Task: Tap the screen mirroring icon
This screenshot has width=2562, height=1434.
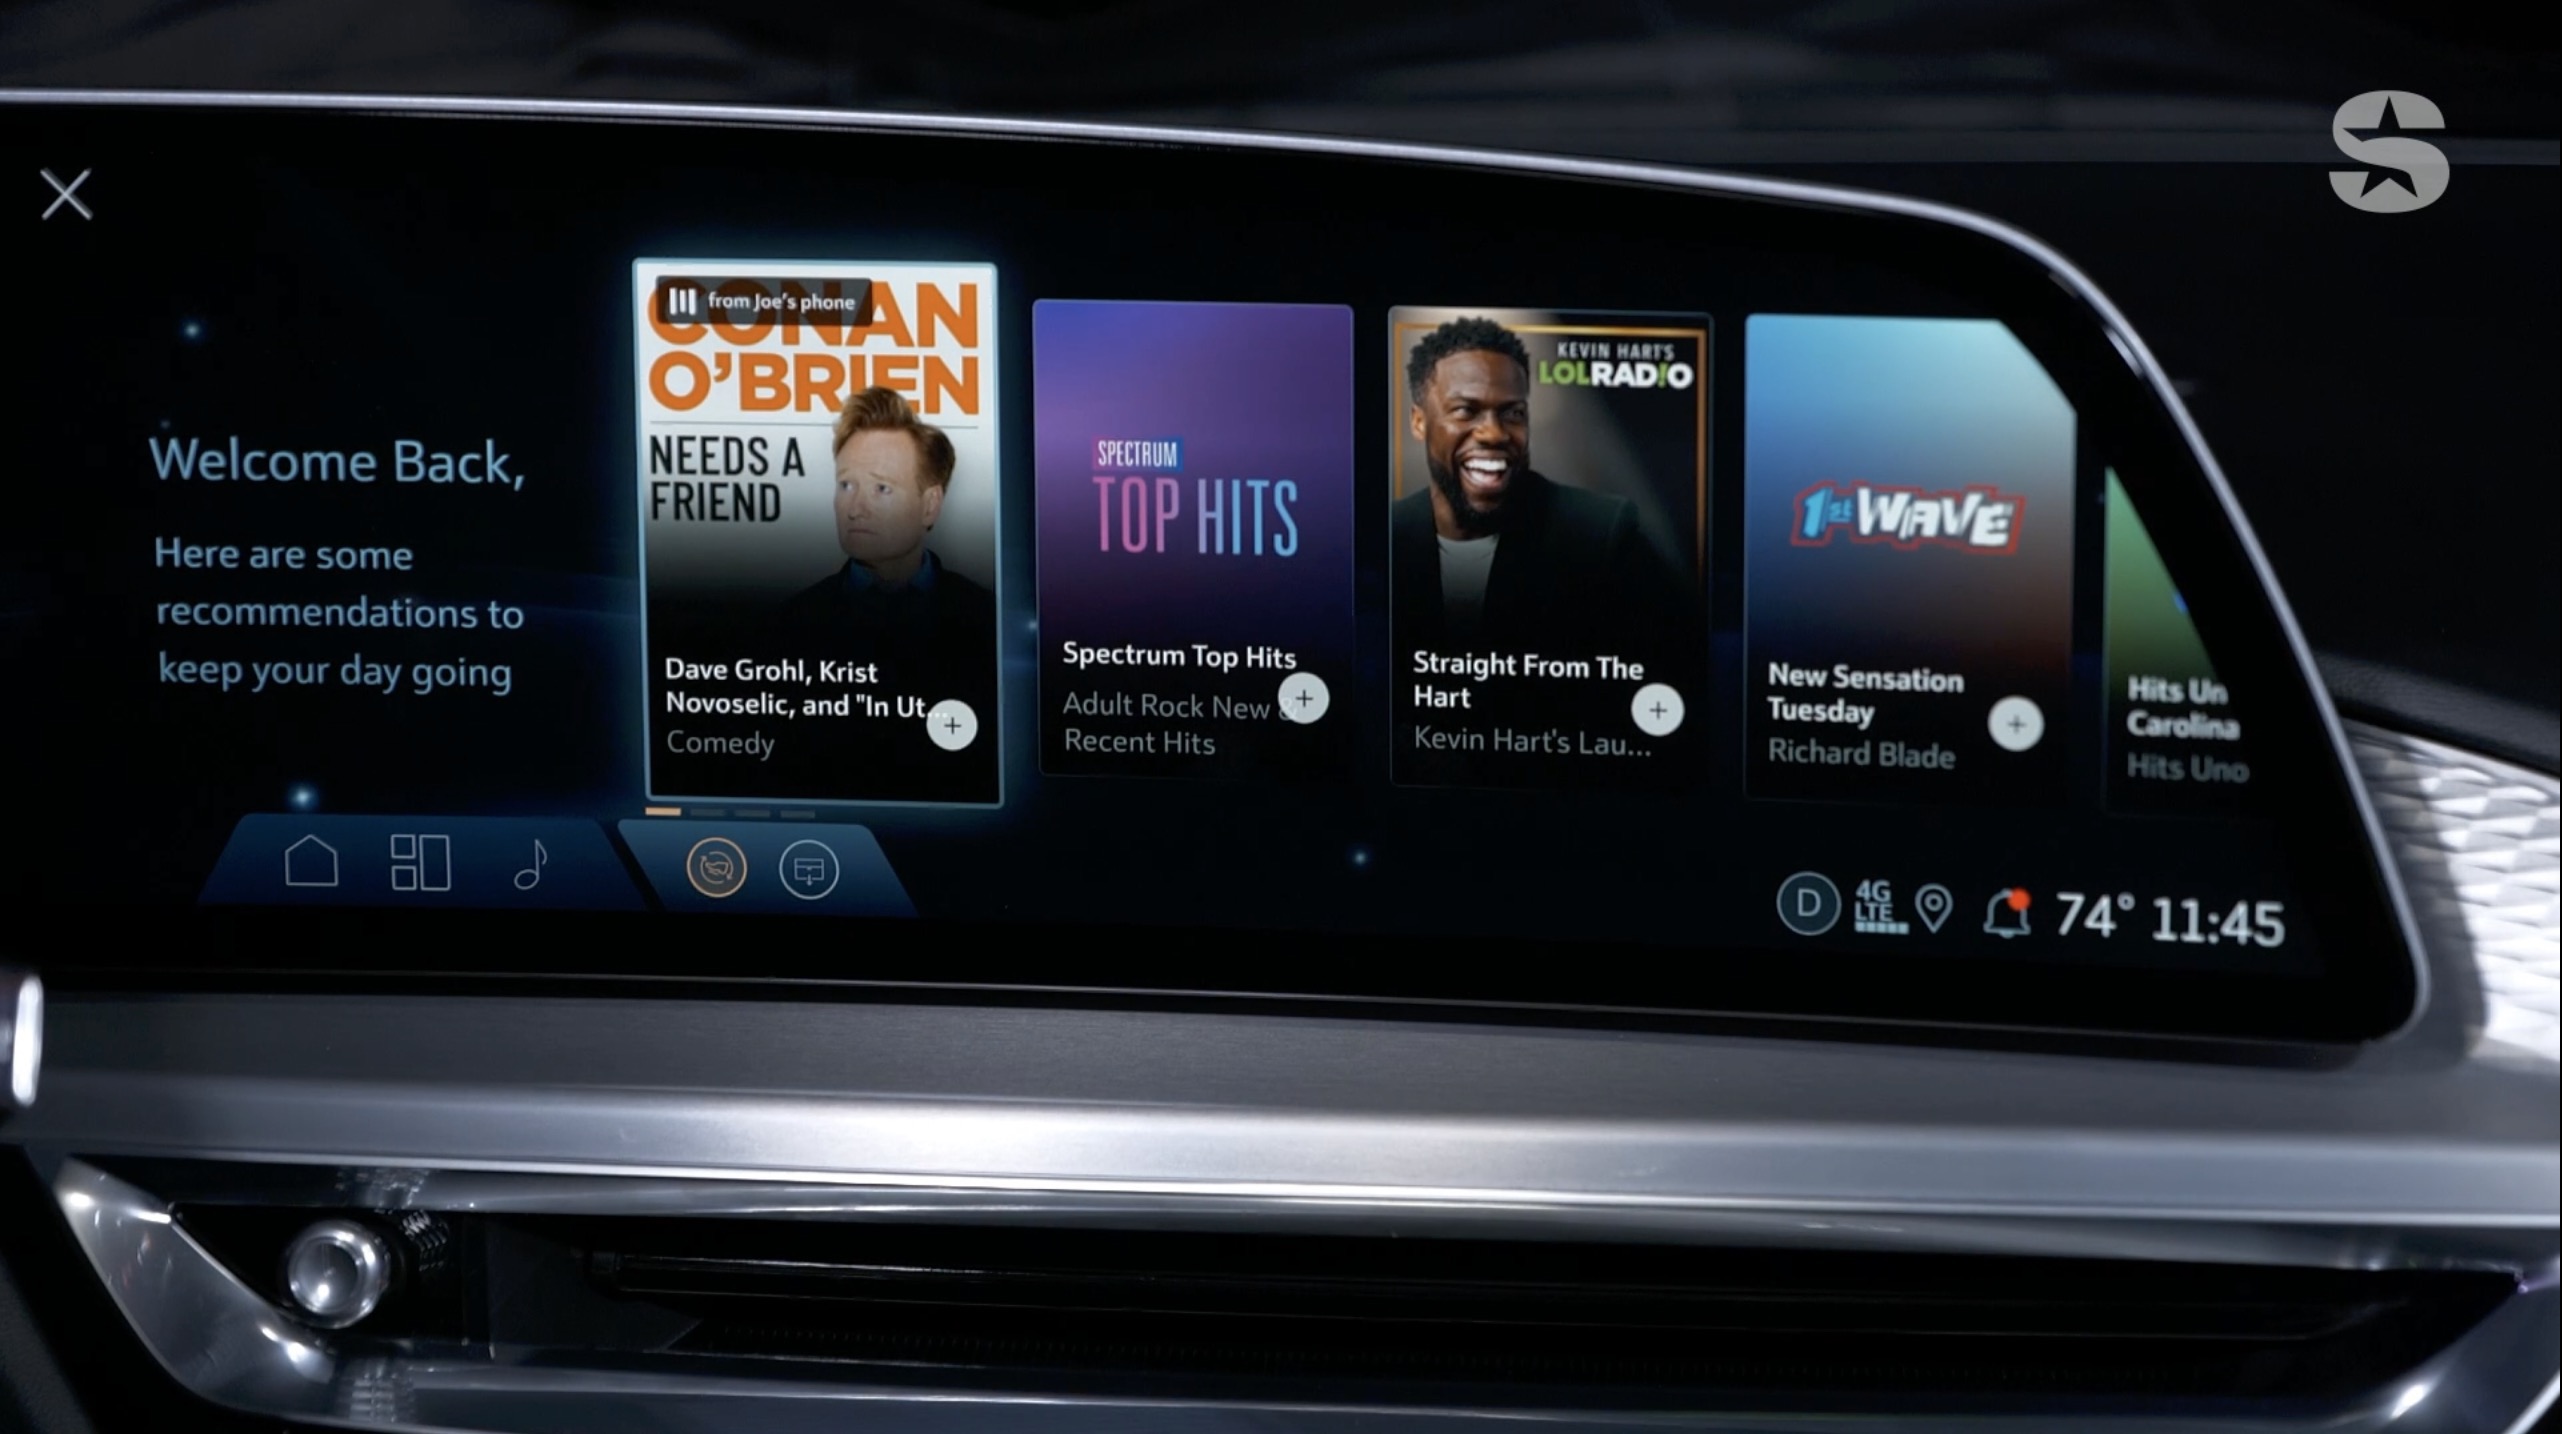Action: [806, 866]
